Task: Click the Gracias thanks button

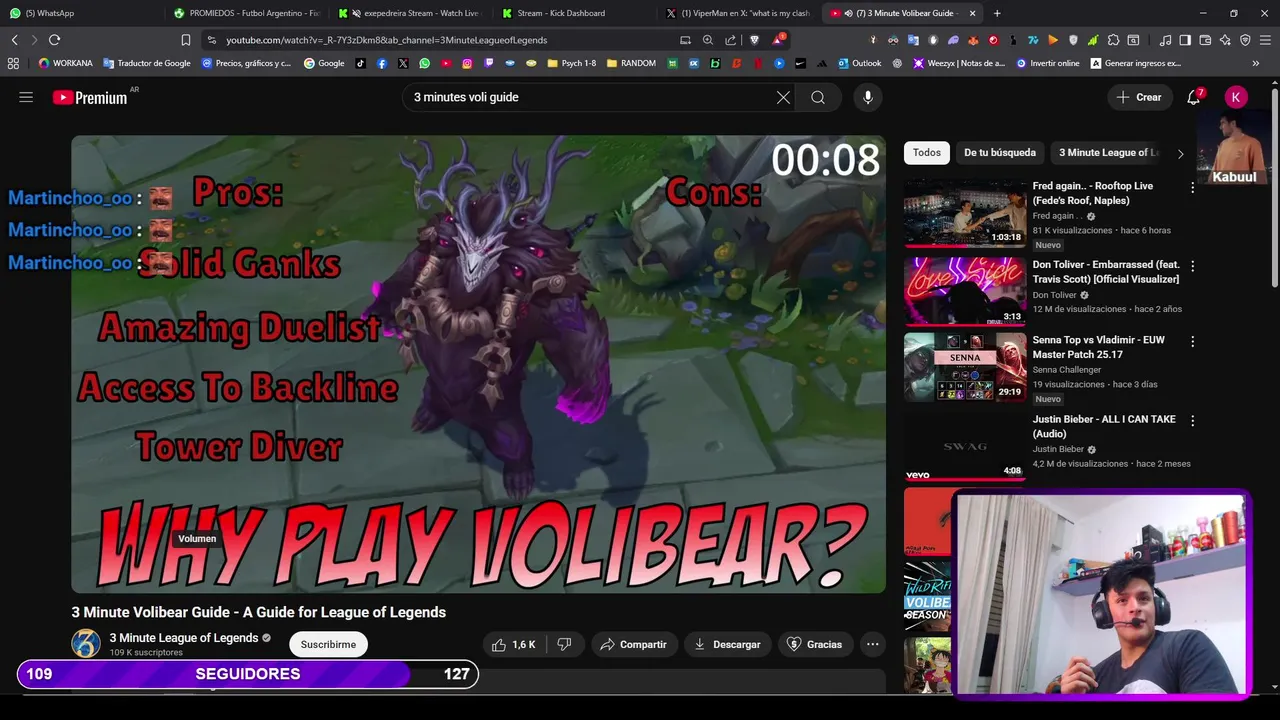Action: click(x=815, y=645)
